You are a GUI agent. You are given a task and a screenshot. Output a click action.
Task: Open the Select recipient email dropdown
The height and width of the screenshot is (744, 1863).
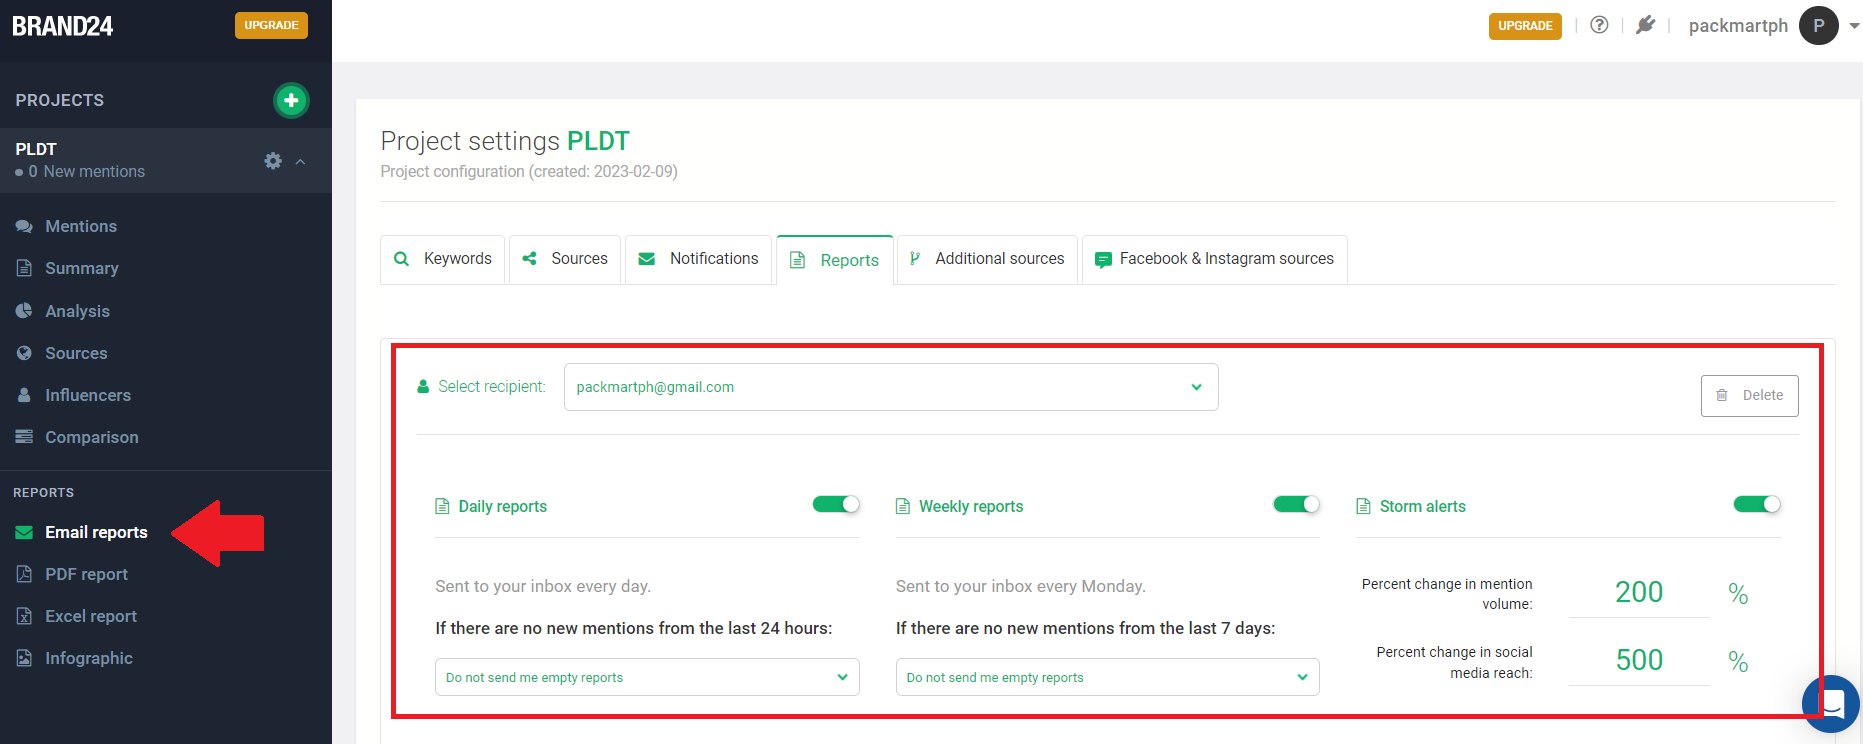(x=891, y=387)
